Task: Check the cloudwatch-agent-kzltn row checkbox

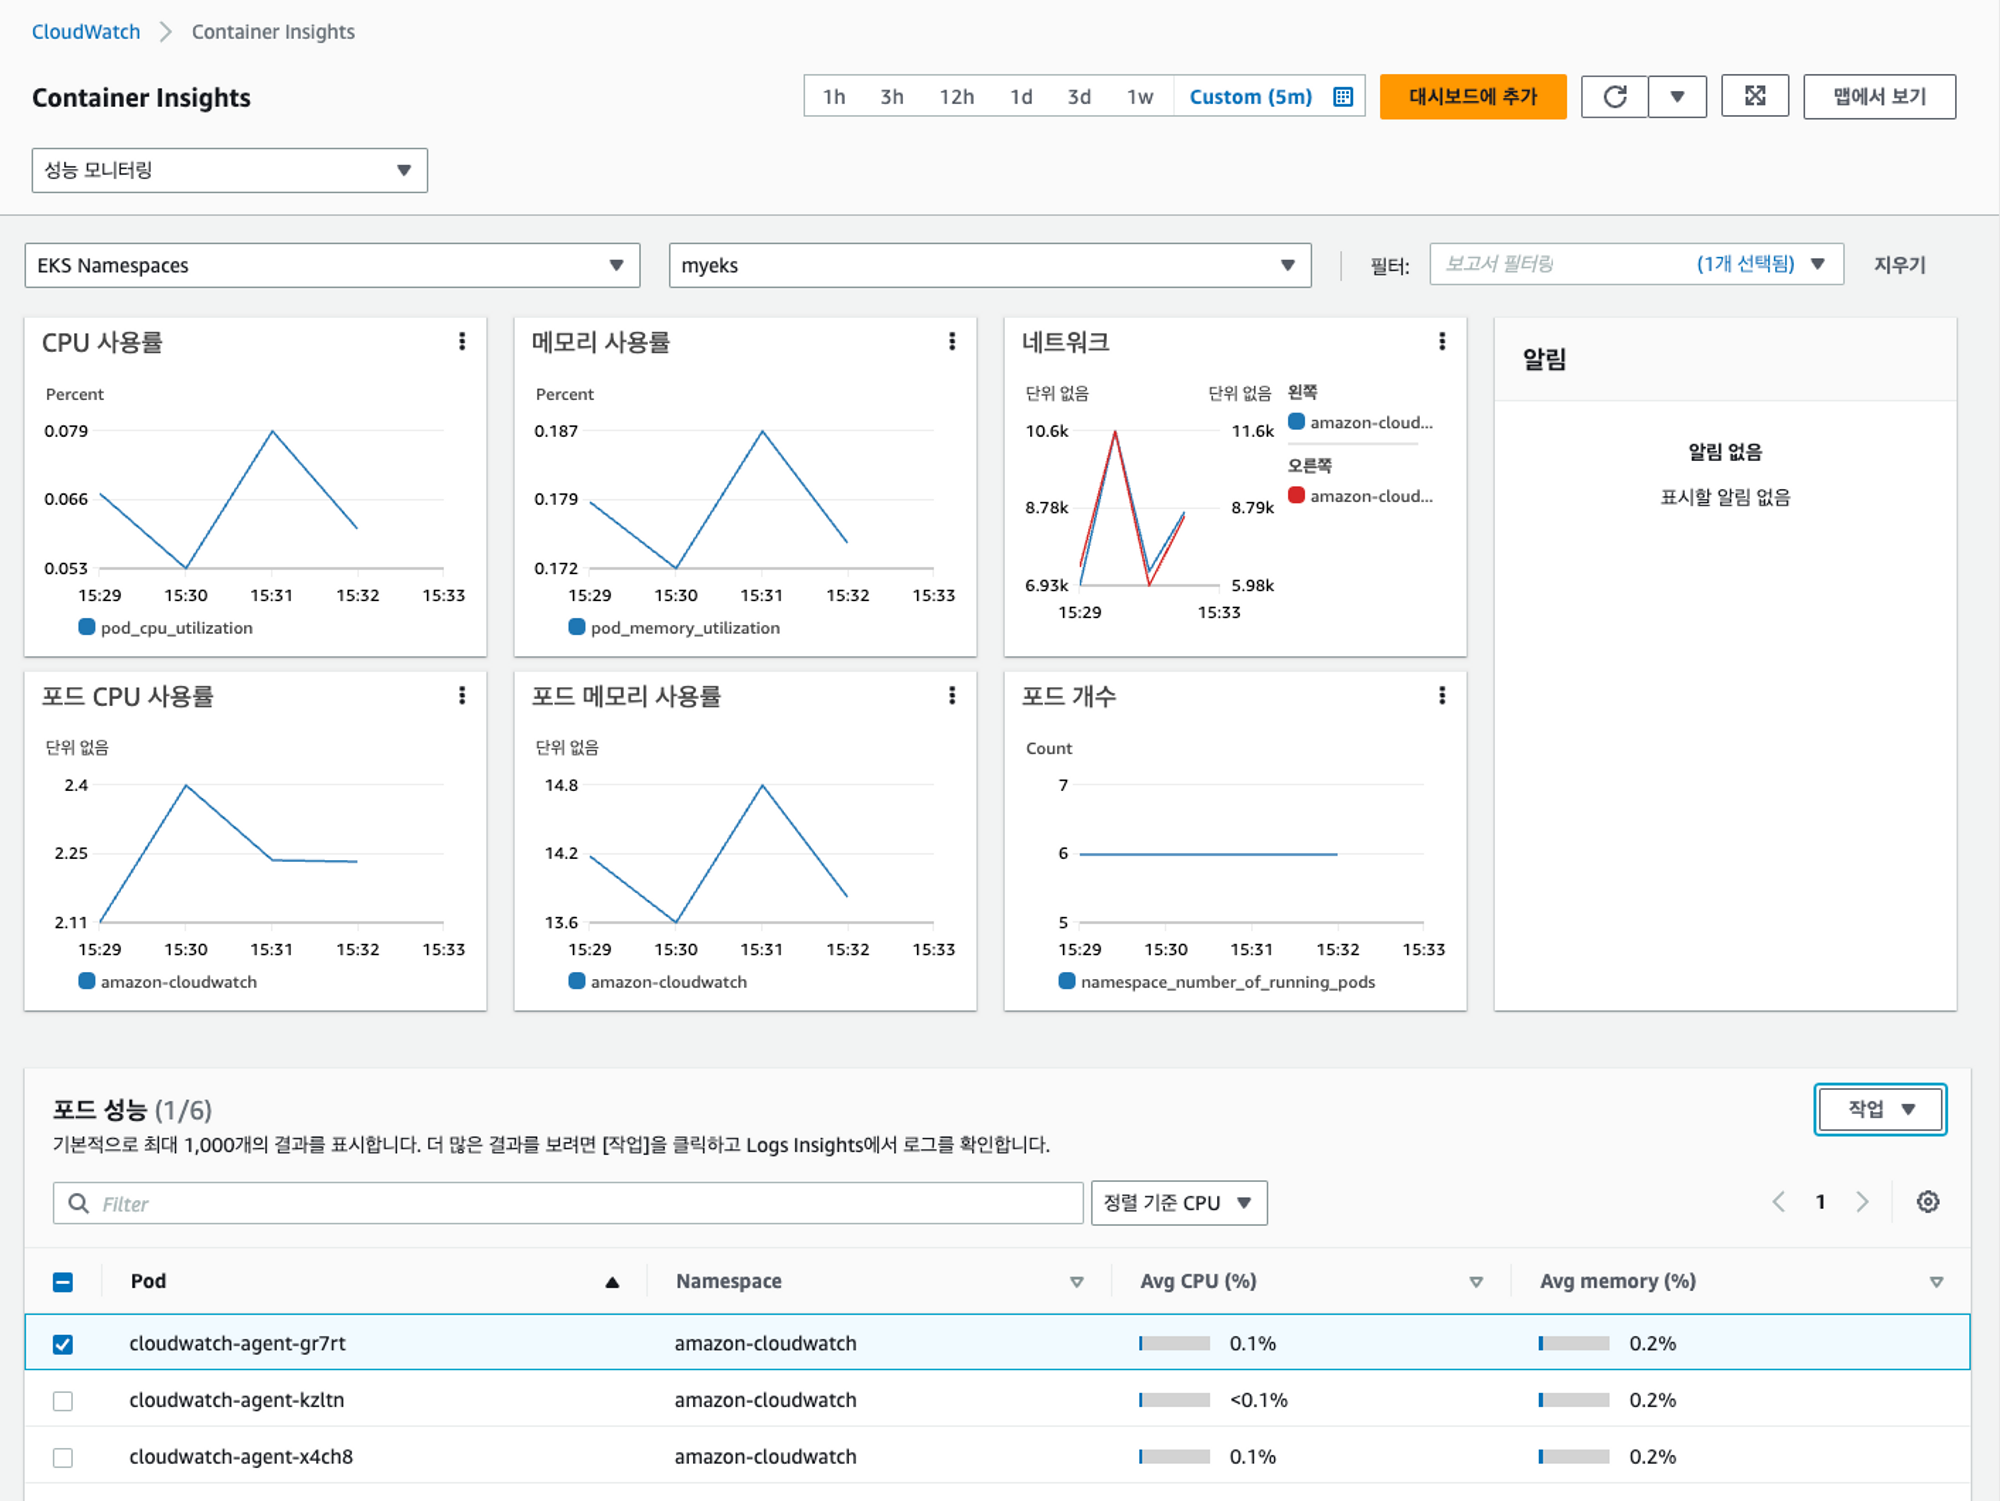Action: pyautogui.click(x=63, y=1401)
